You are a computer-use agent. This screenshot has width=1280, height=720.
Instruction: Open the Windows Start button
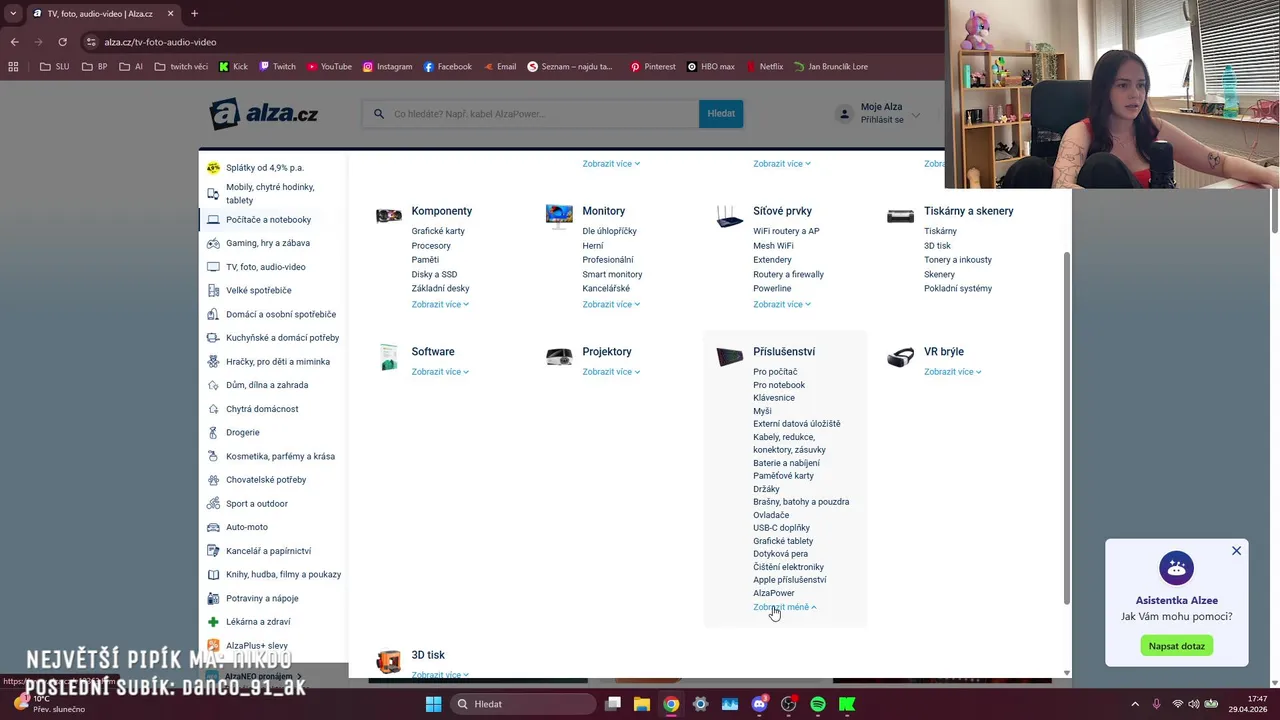pyautogui.click(x=433, y=704)
